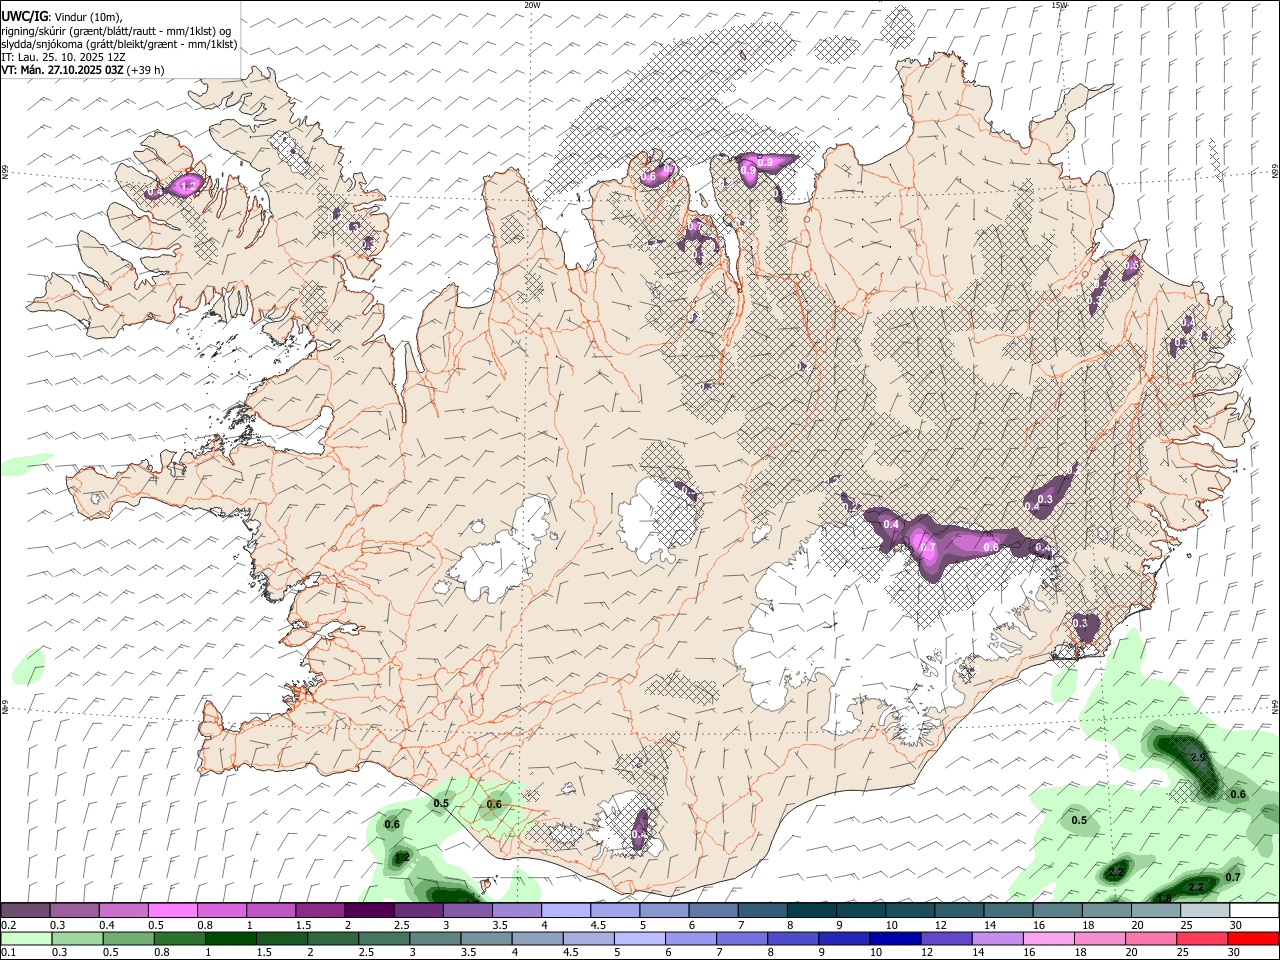The width and height of the screenshot is (1280, 960).
Task: Select the lavender snow swatch labeled 4
Action: click(x=565, y=910)
